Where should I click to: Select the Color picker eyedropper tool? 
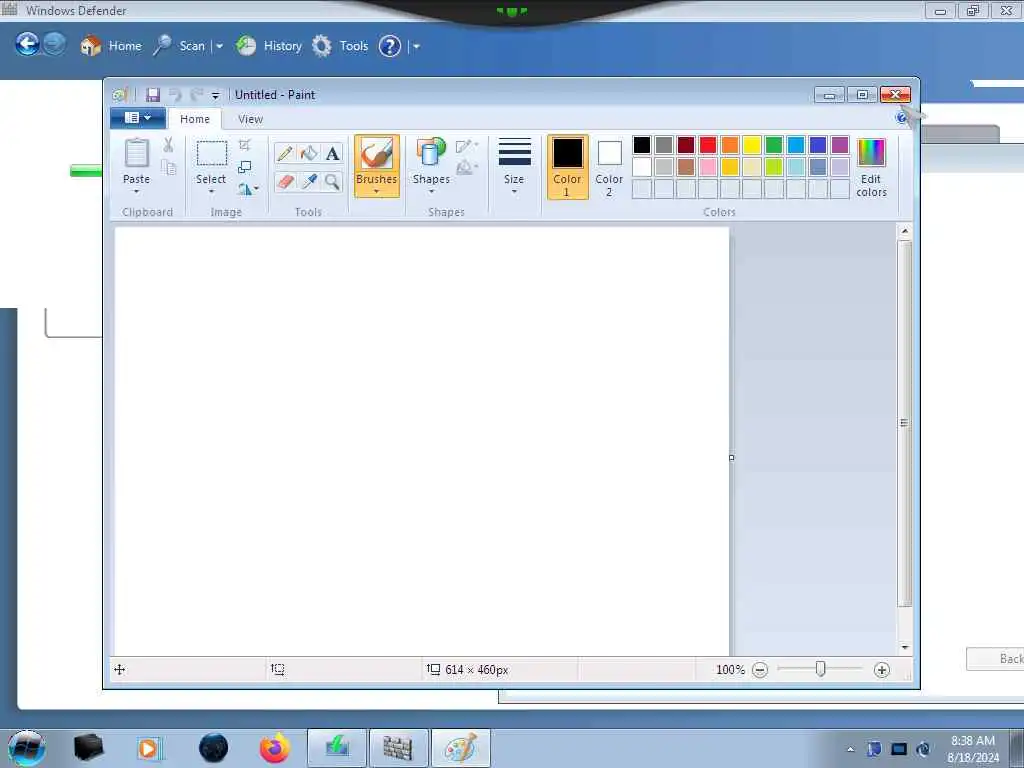coord(309,182)
